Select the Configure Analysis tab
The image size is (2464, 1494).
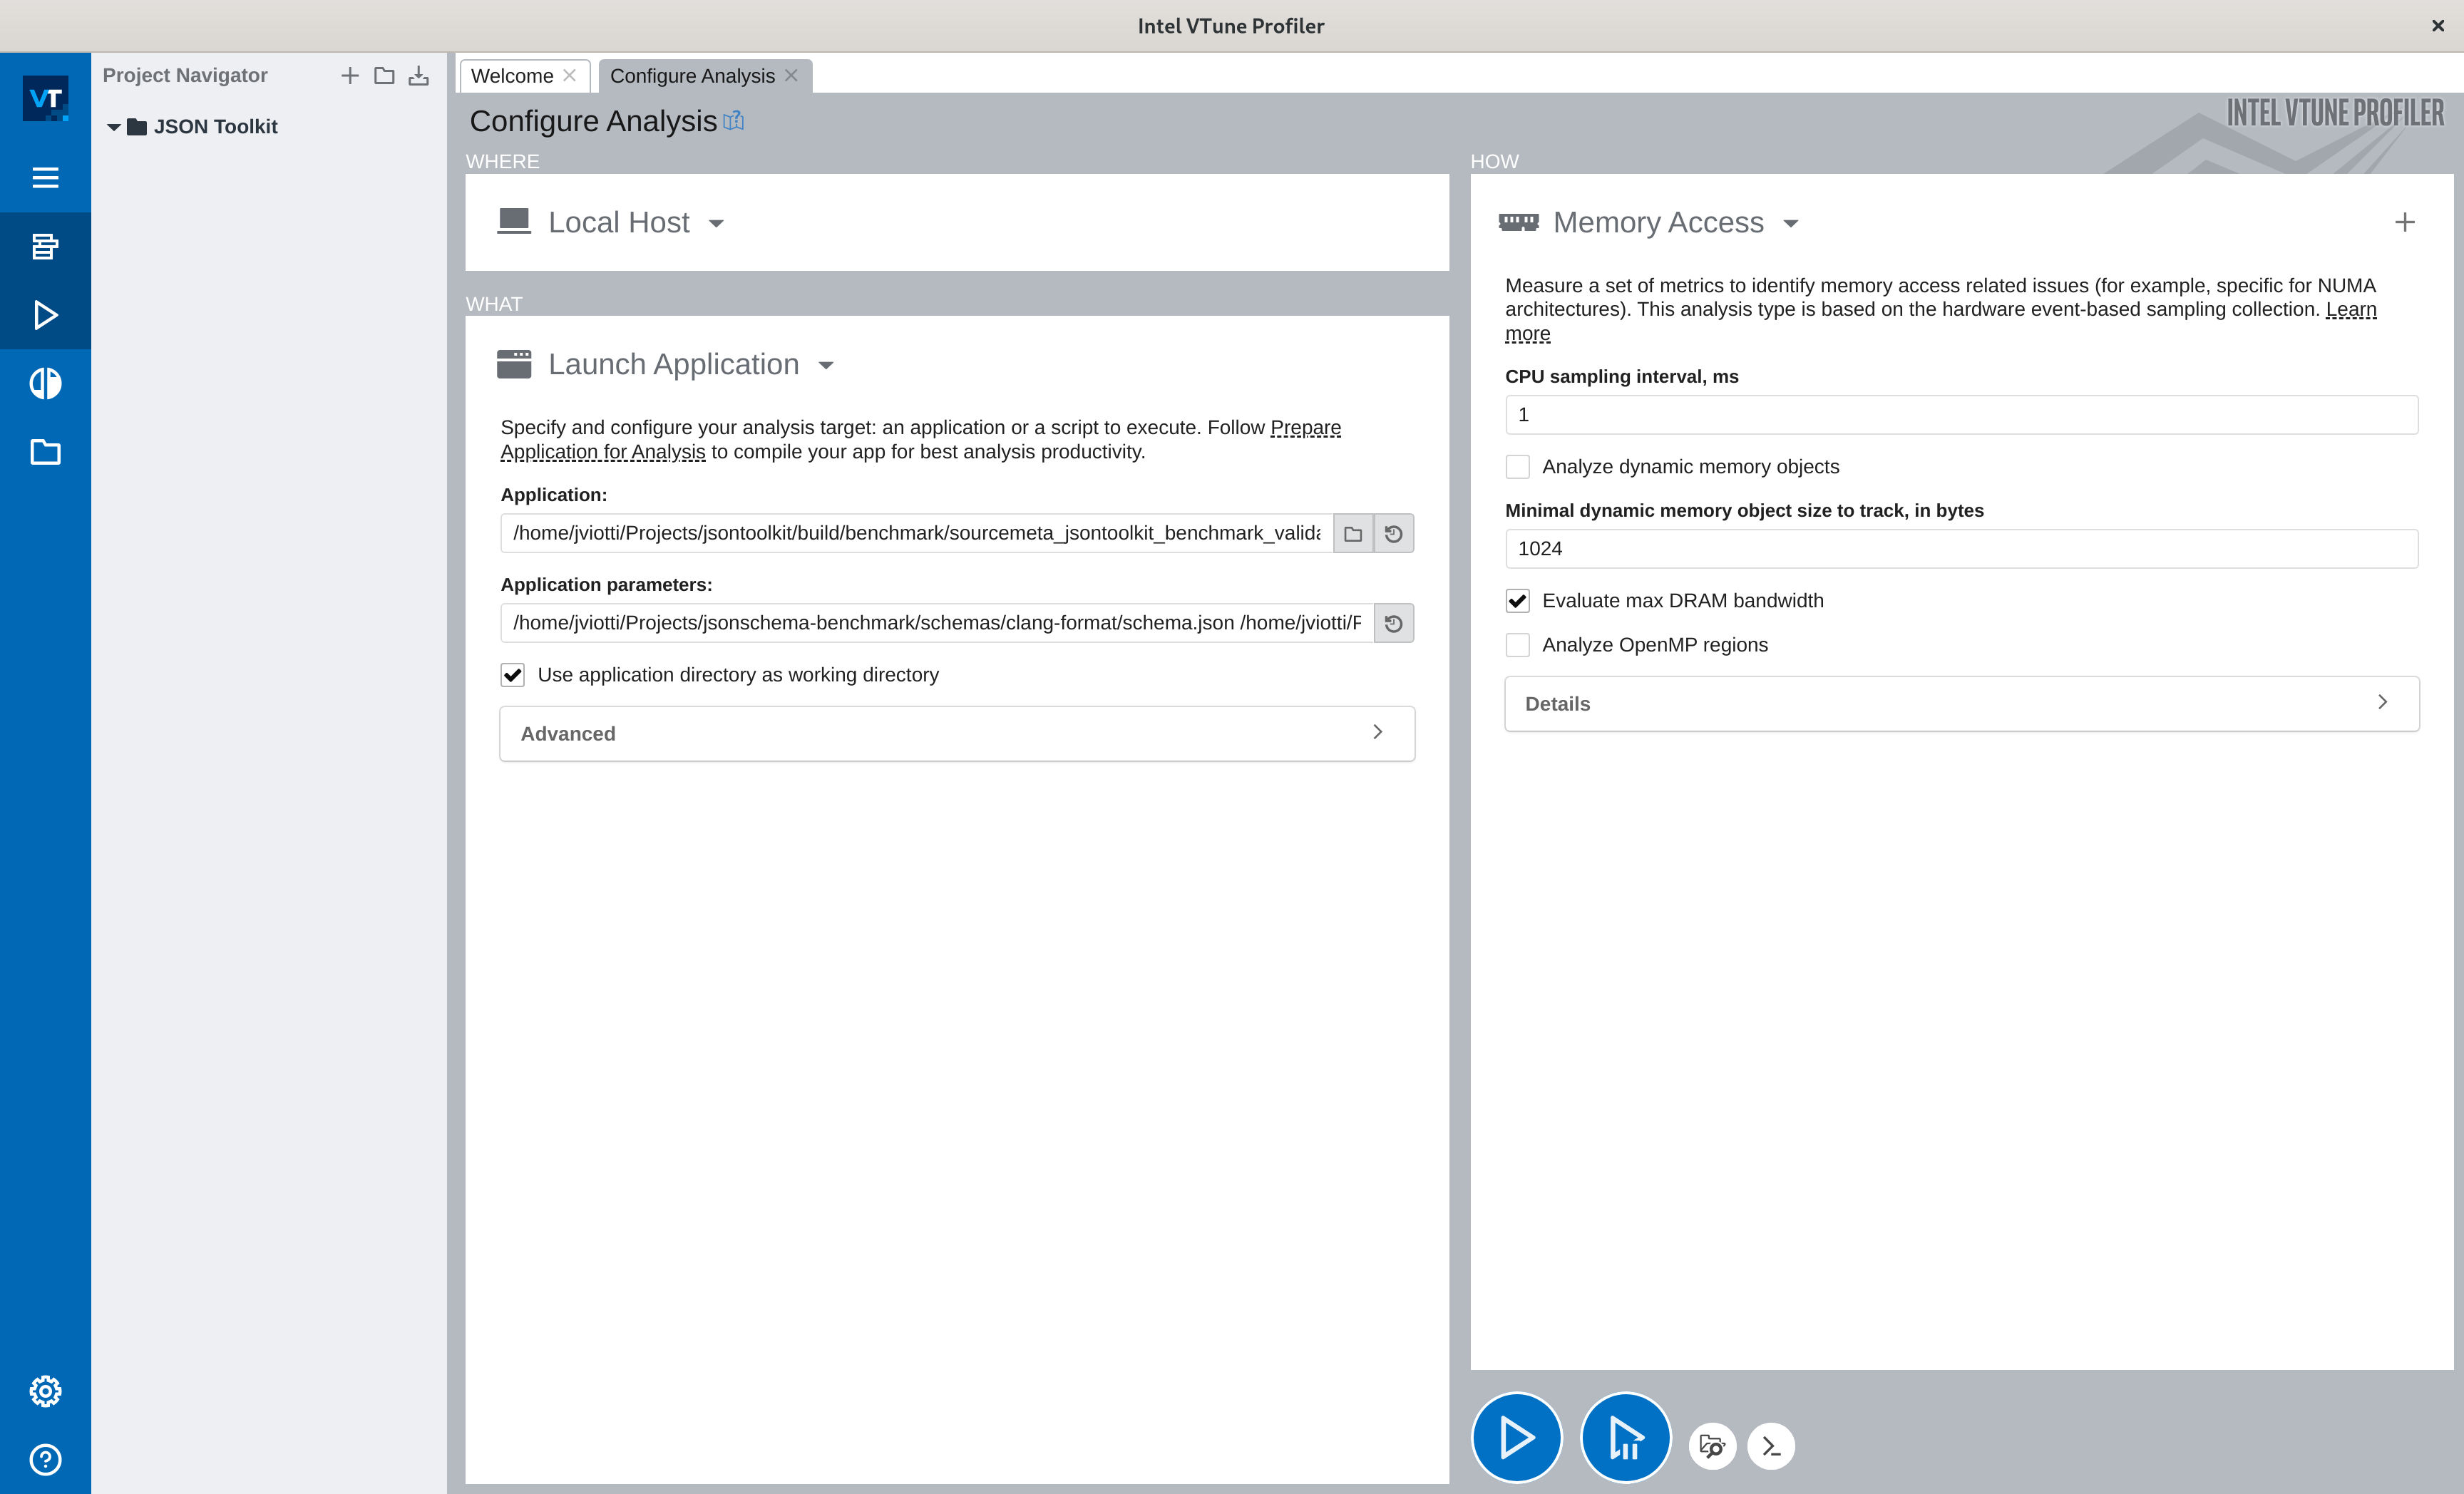coord(692,76)
